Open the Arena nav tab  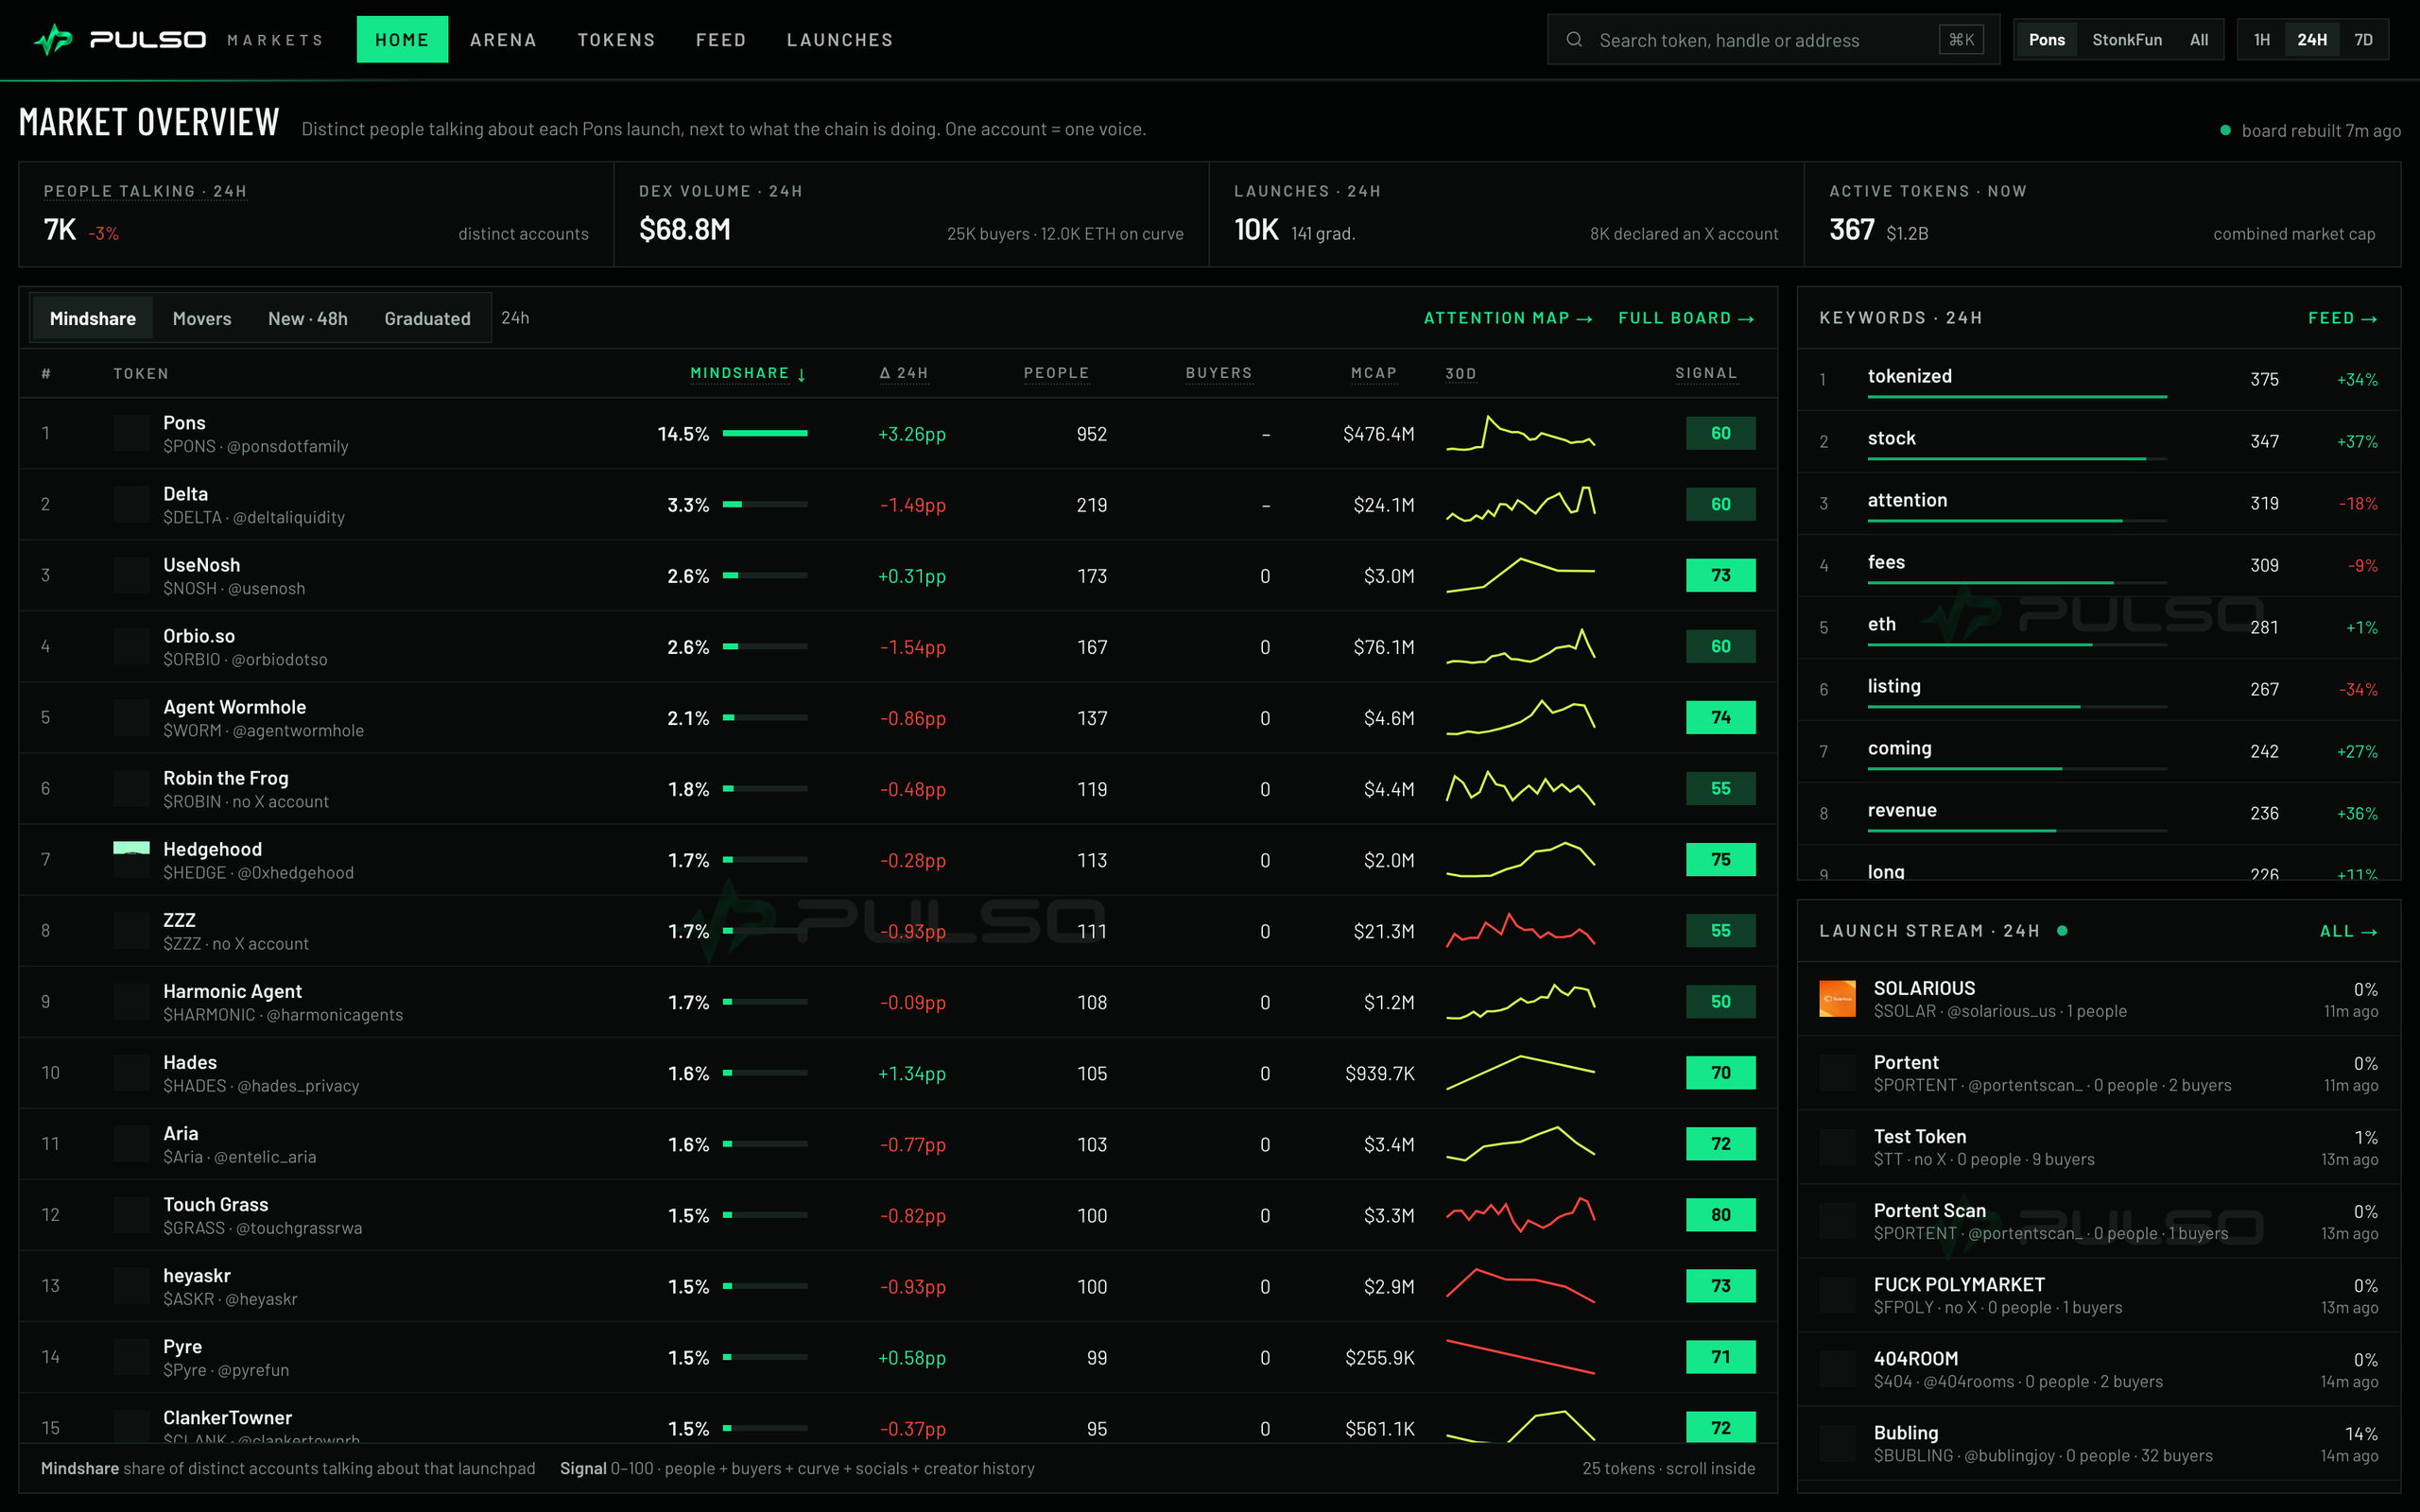tap(503, 40)
